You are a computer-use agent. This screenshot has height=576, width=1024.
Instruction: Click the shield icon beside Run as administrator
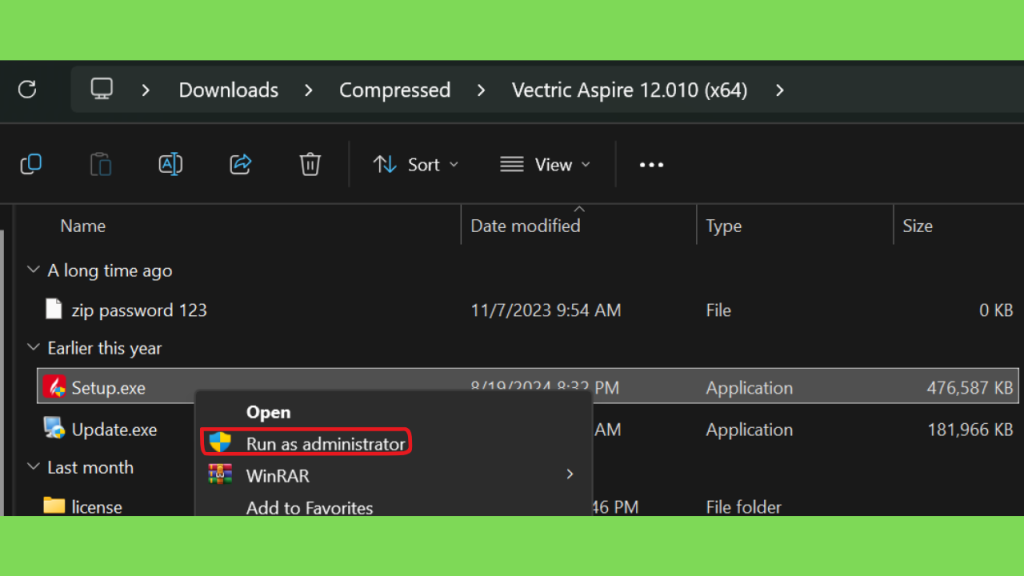tap(220, 443)
